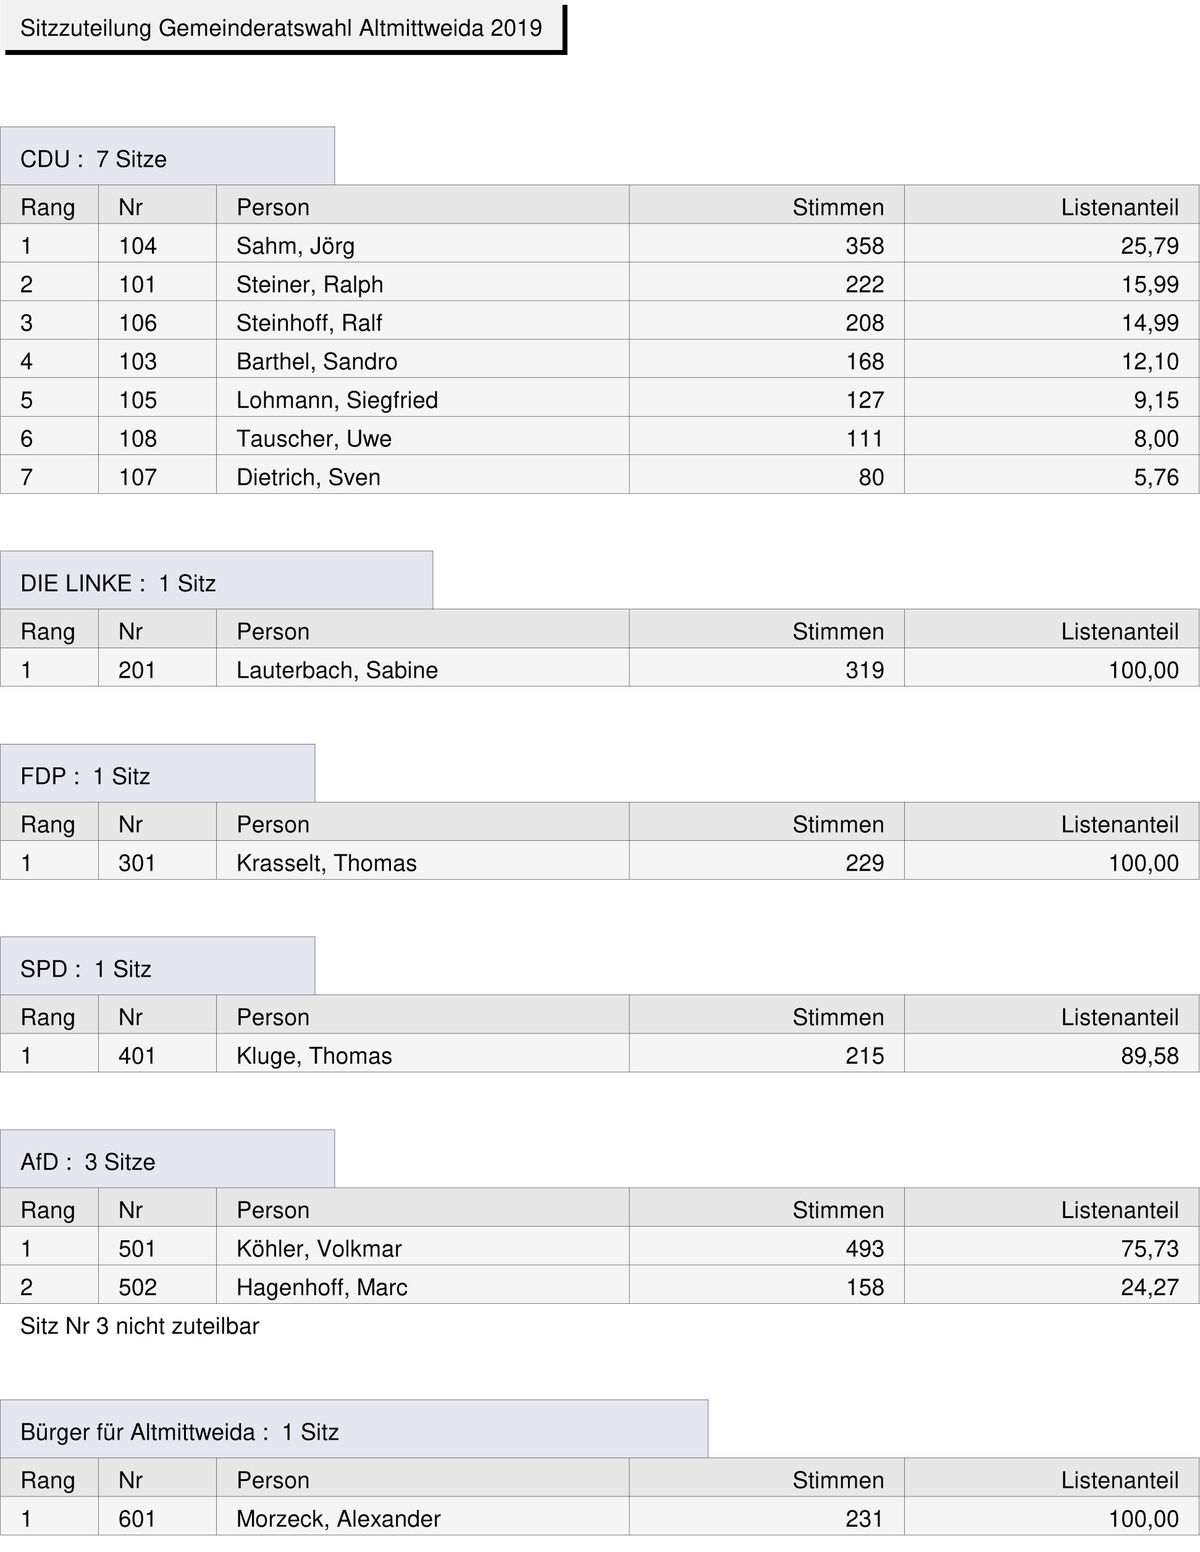Image resolution: width=1200 pixels, height=1552 pixels.
Task: Select the Dietrich, Sven row
Action: [600, 475]
